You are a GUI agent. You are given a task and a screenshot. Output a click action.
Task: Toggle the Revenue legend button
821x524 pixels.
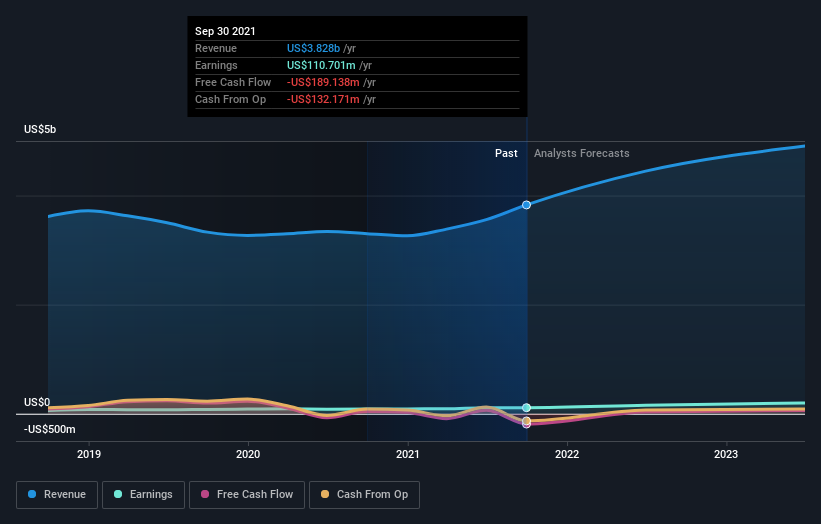57,495
